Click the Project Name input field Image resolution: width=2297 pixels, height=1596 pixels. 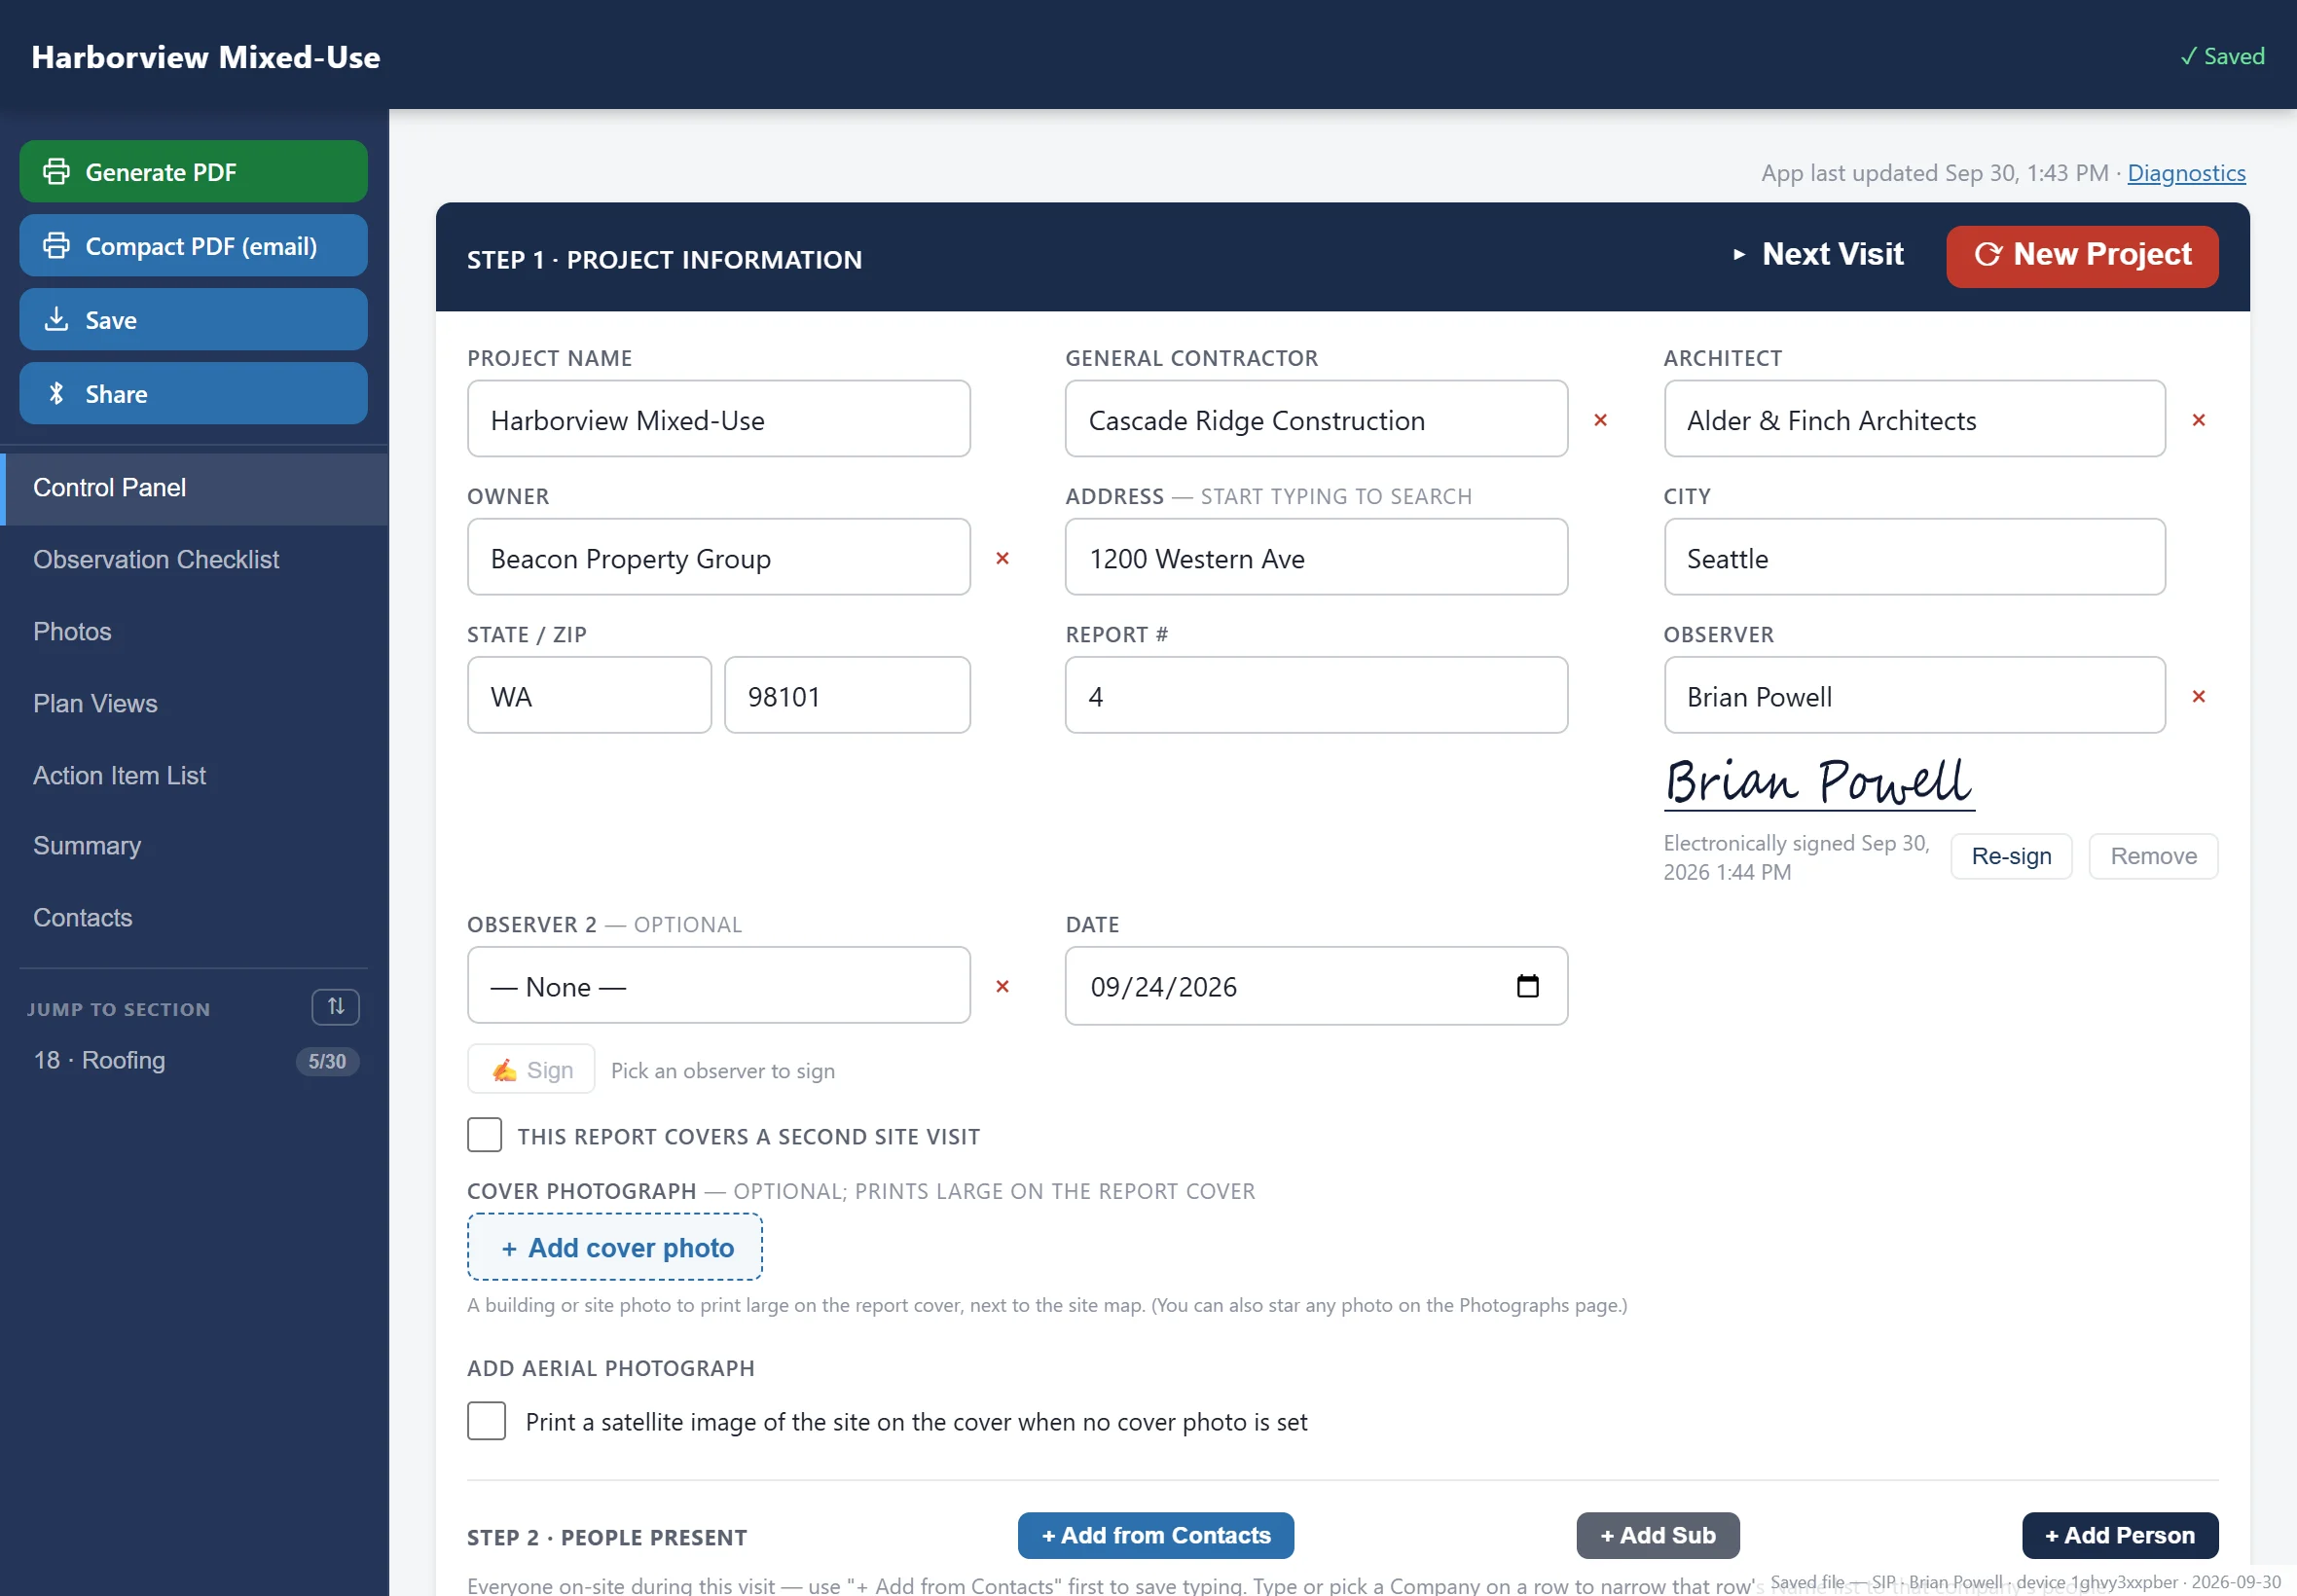click(719, 420)
